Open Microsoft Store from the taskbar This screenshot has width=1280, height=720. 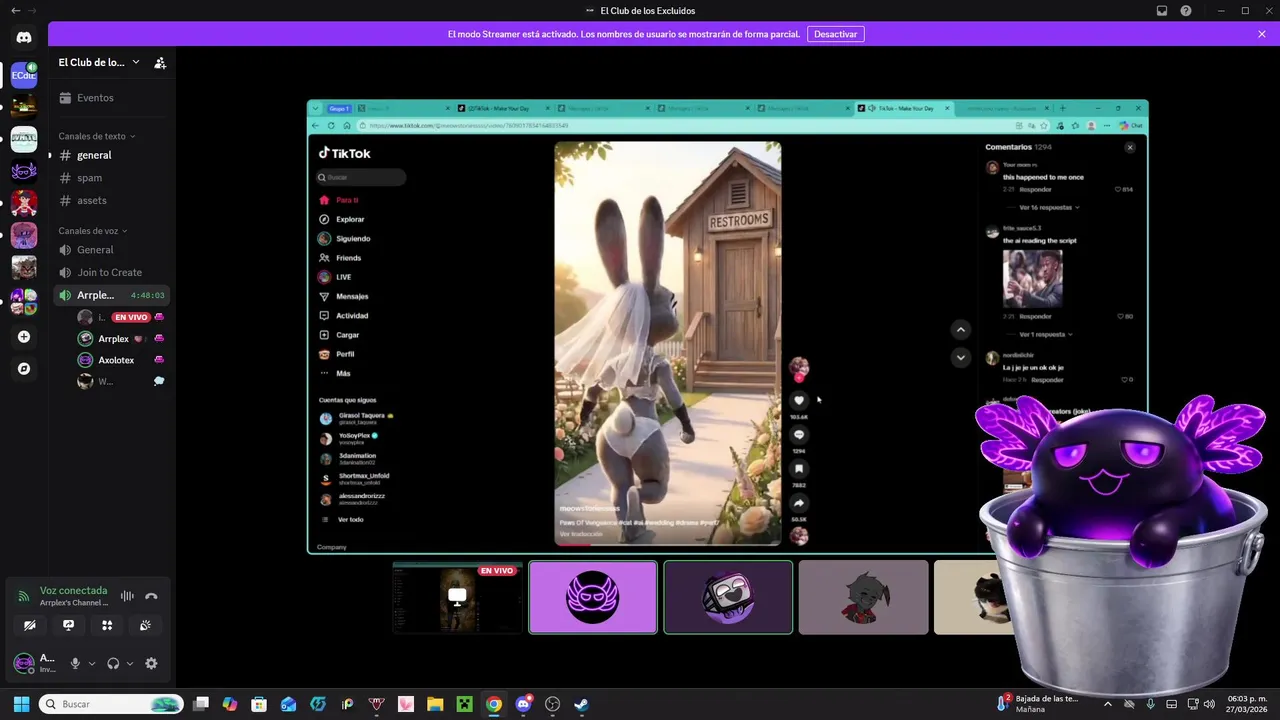pos(259,704)
